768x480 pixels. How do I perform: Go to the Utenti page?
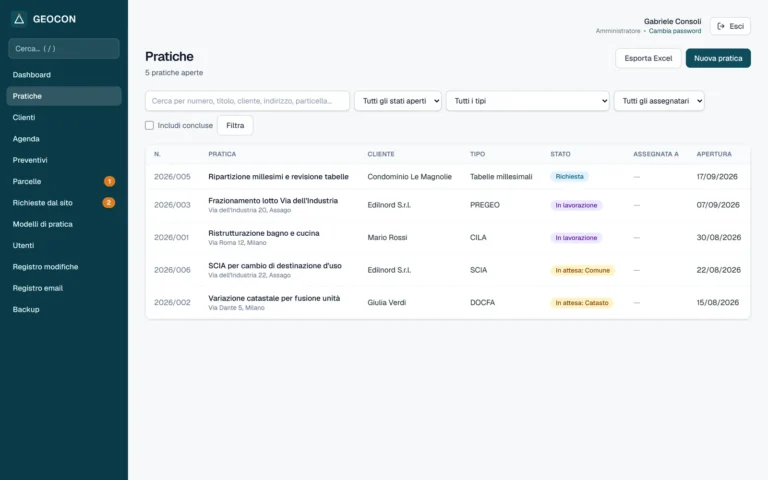click(x=64, y=245)
